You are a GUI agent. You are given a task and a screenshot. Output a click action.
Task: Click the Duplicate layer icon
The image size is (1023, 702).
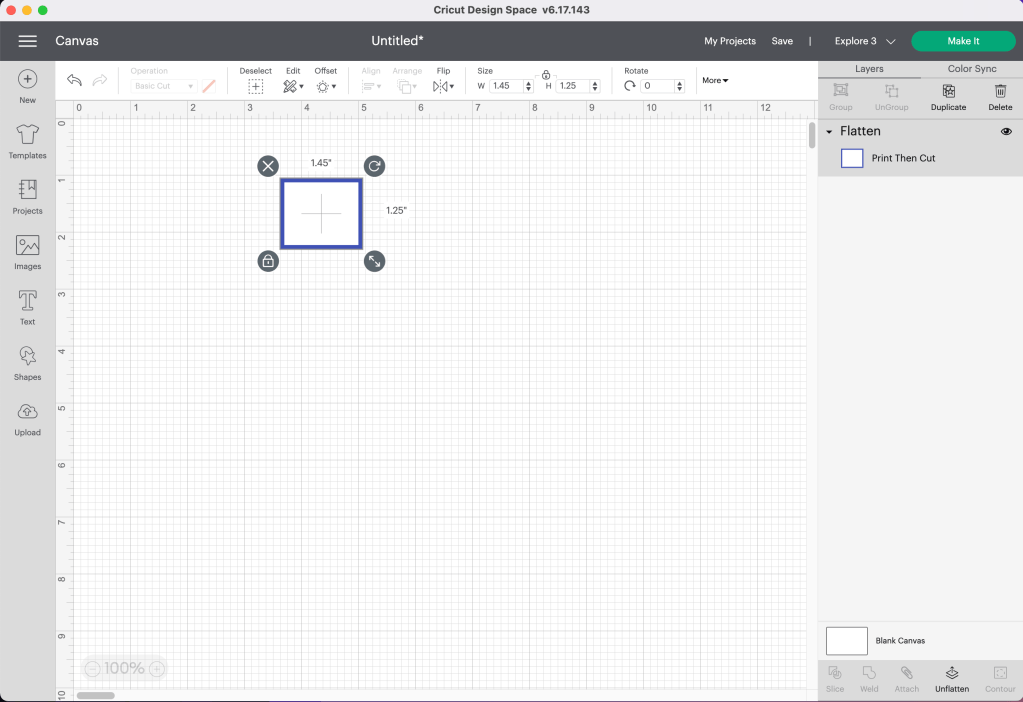(948, 96)
